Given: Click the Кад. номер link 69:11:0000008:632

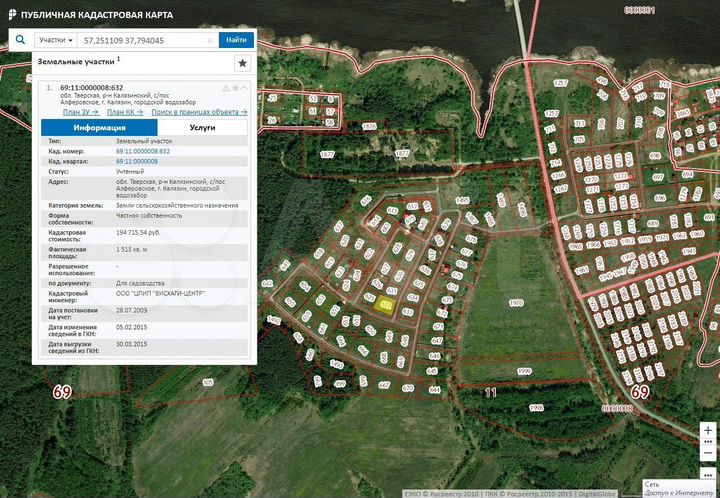Looking at the screenshot, I should (143, 151).
